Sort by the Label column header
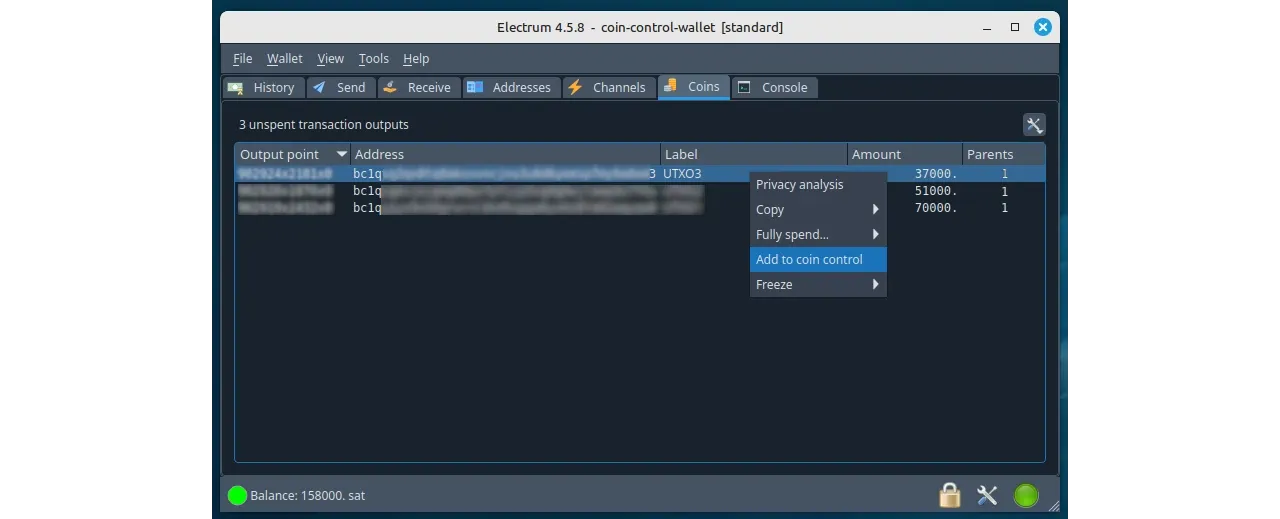1280x519 pixels. 754,154
